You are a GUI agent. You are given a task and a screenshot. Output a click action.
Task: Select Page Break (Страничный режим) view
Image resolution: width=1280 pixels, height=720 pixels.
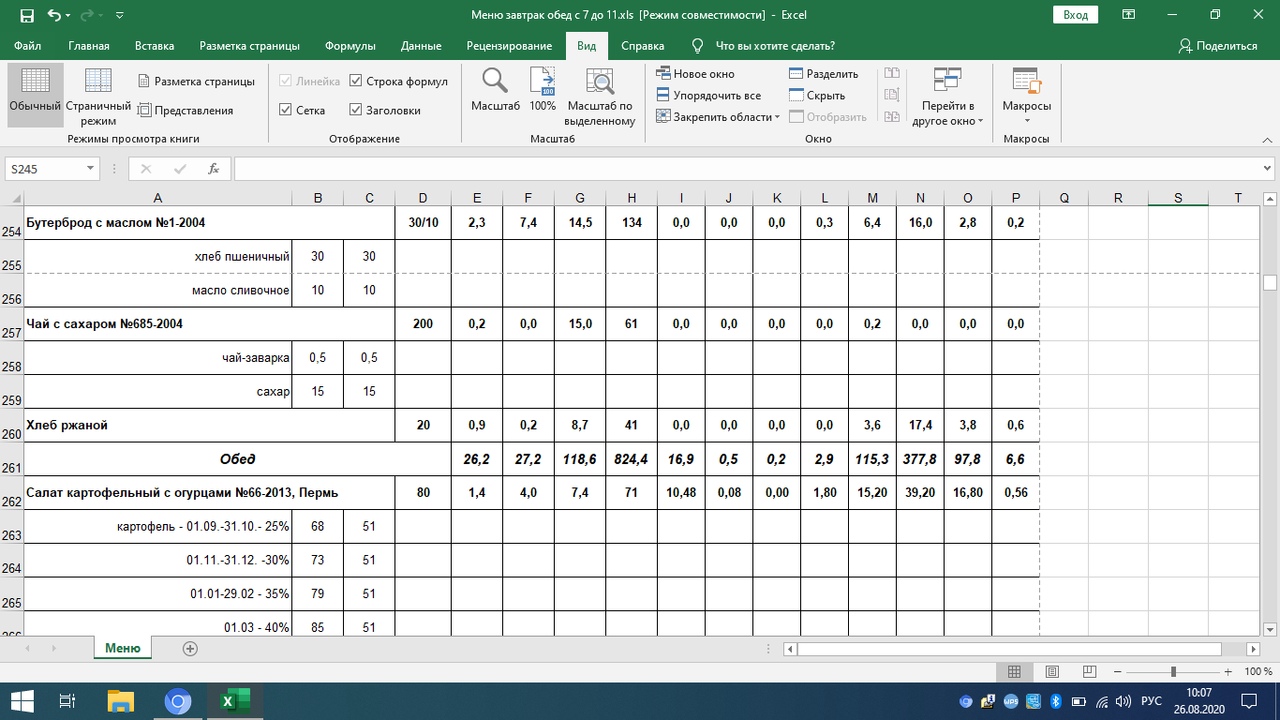(x=98, y=96)
